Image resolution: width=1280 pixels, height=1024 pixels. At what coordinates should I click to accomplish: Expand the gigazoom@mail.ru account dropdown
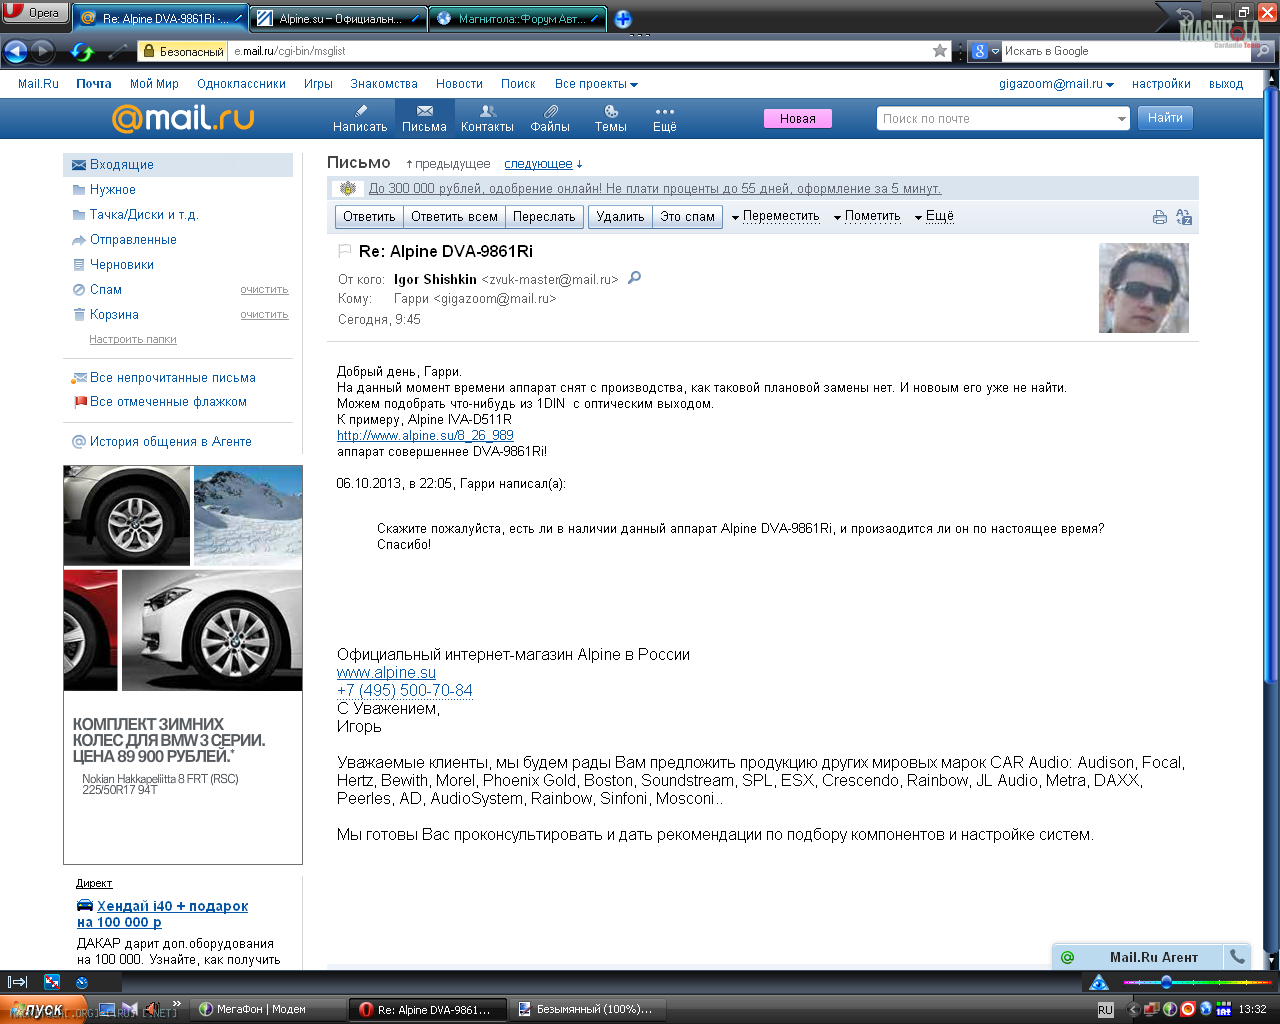point(1056,84)
